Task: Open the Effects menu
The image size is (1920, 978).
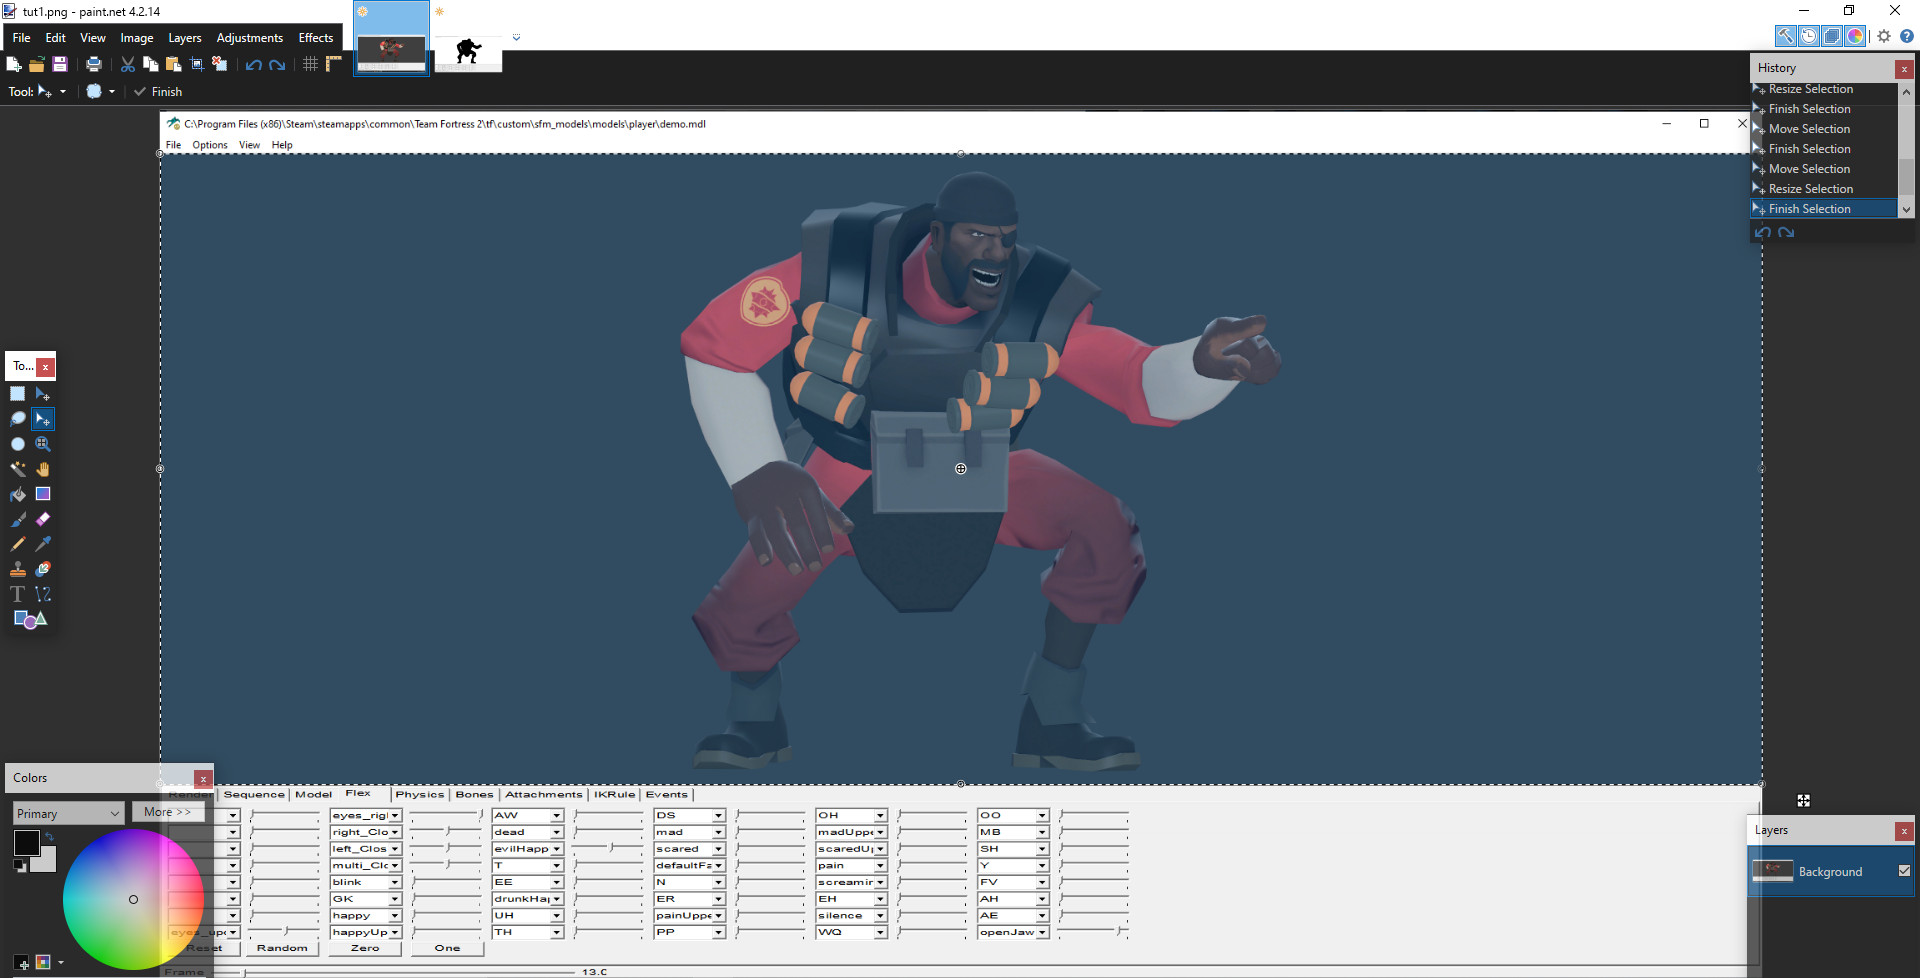Action: pyautogui.click(x=316, y=38)
